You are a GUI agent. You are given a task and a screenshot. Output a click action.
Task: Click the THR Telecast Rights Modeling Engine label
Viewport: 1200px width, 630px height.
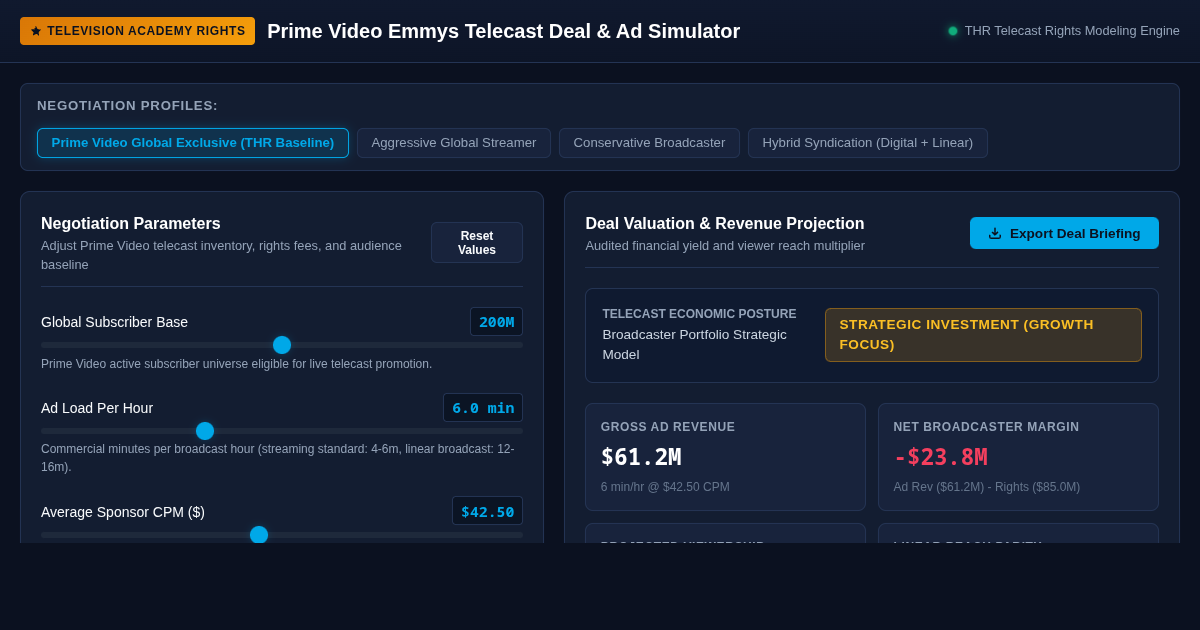1072,31
